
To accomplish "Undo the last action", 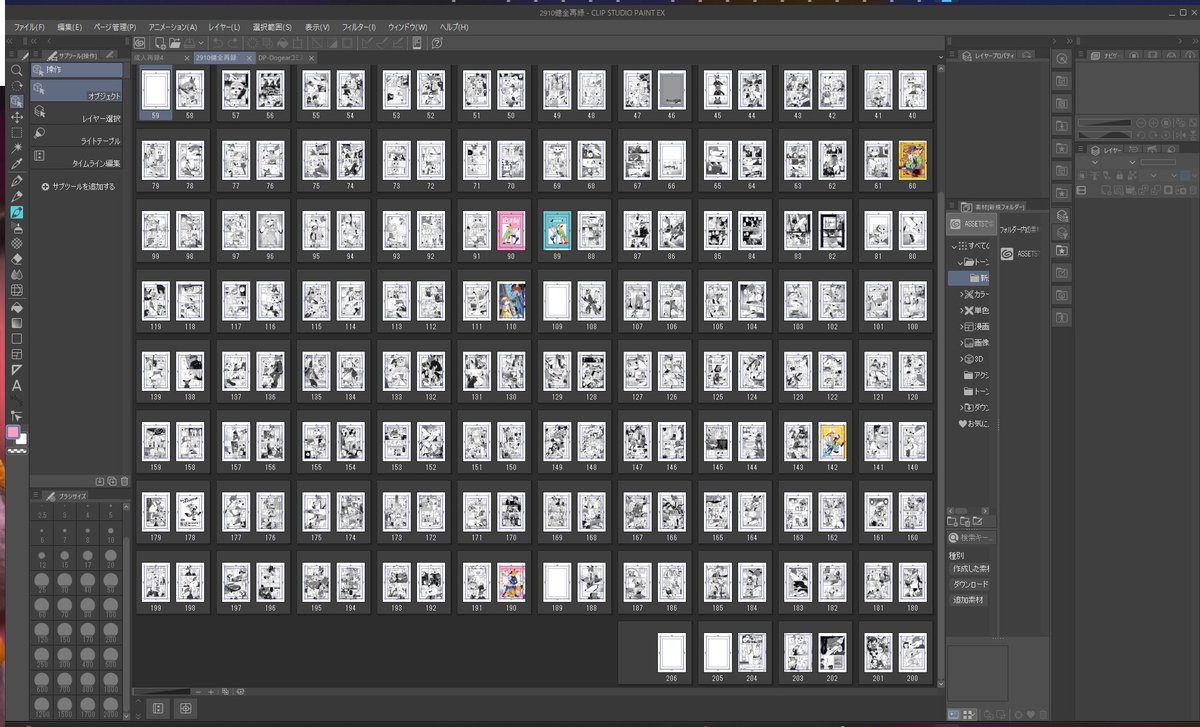I will [x=217, y=43].
